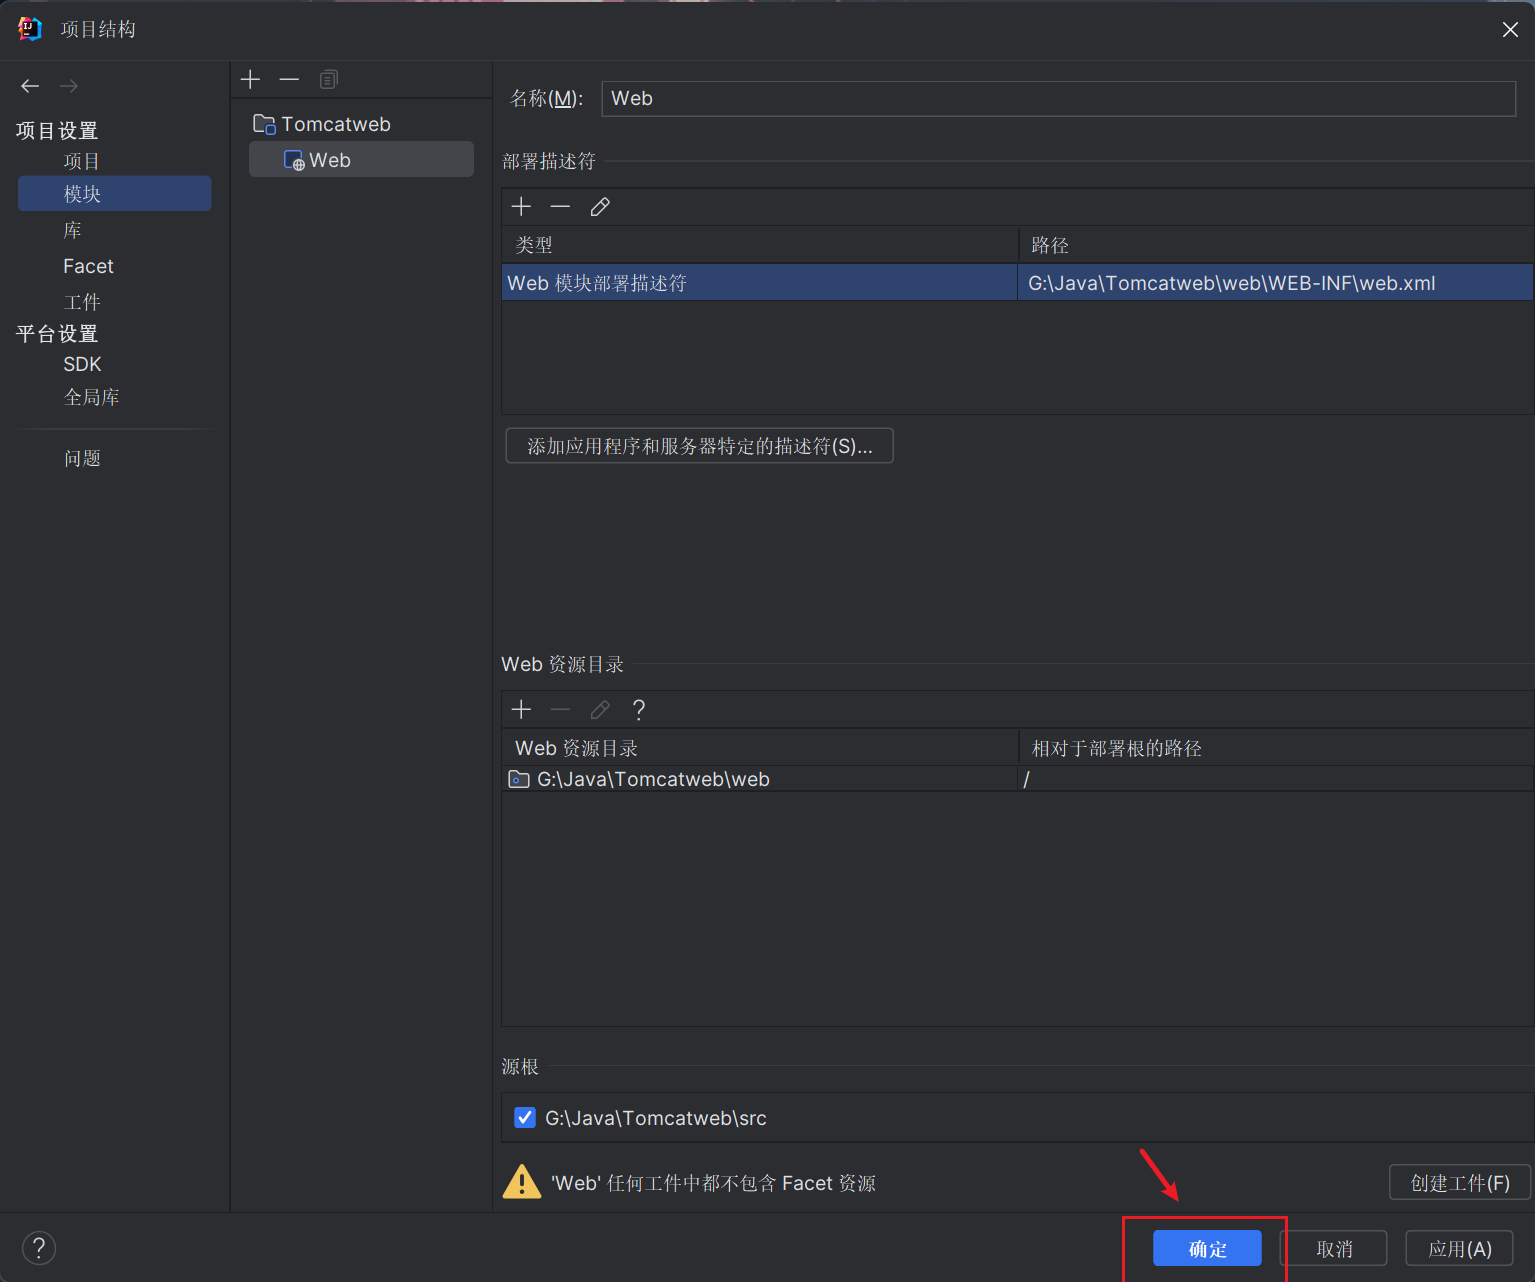Open help button at bottom left
This screenshot has height=1282, width=1535.
pos(39,1248)
